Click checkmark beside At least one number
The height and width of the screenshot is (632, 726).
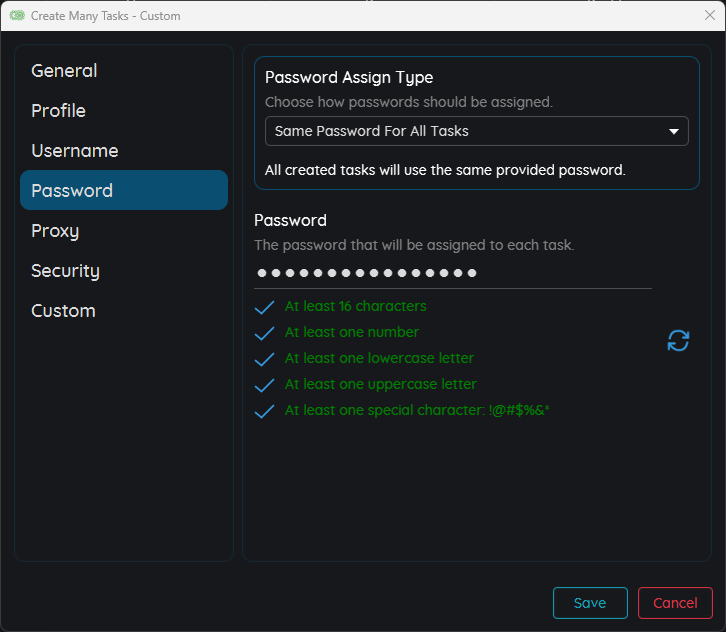pos(265,333)
